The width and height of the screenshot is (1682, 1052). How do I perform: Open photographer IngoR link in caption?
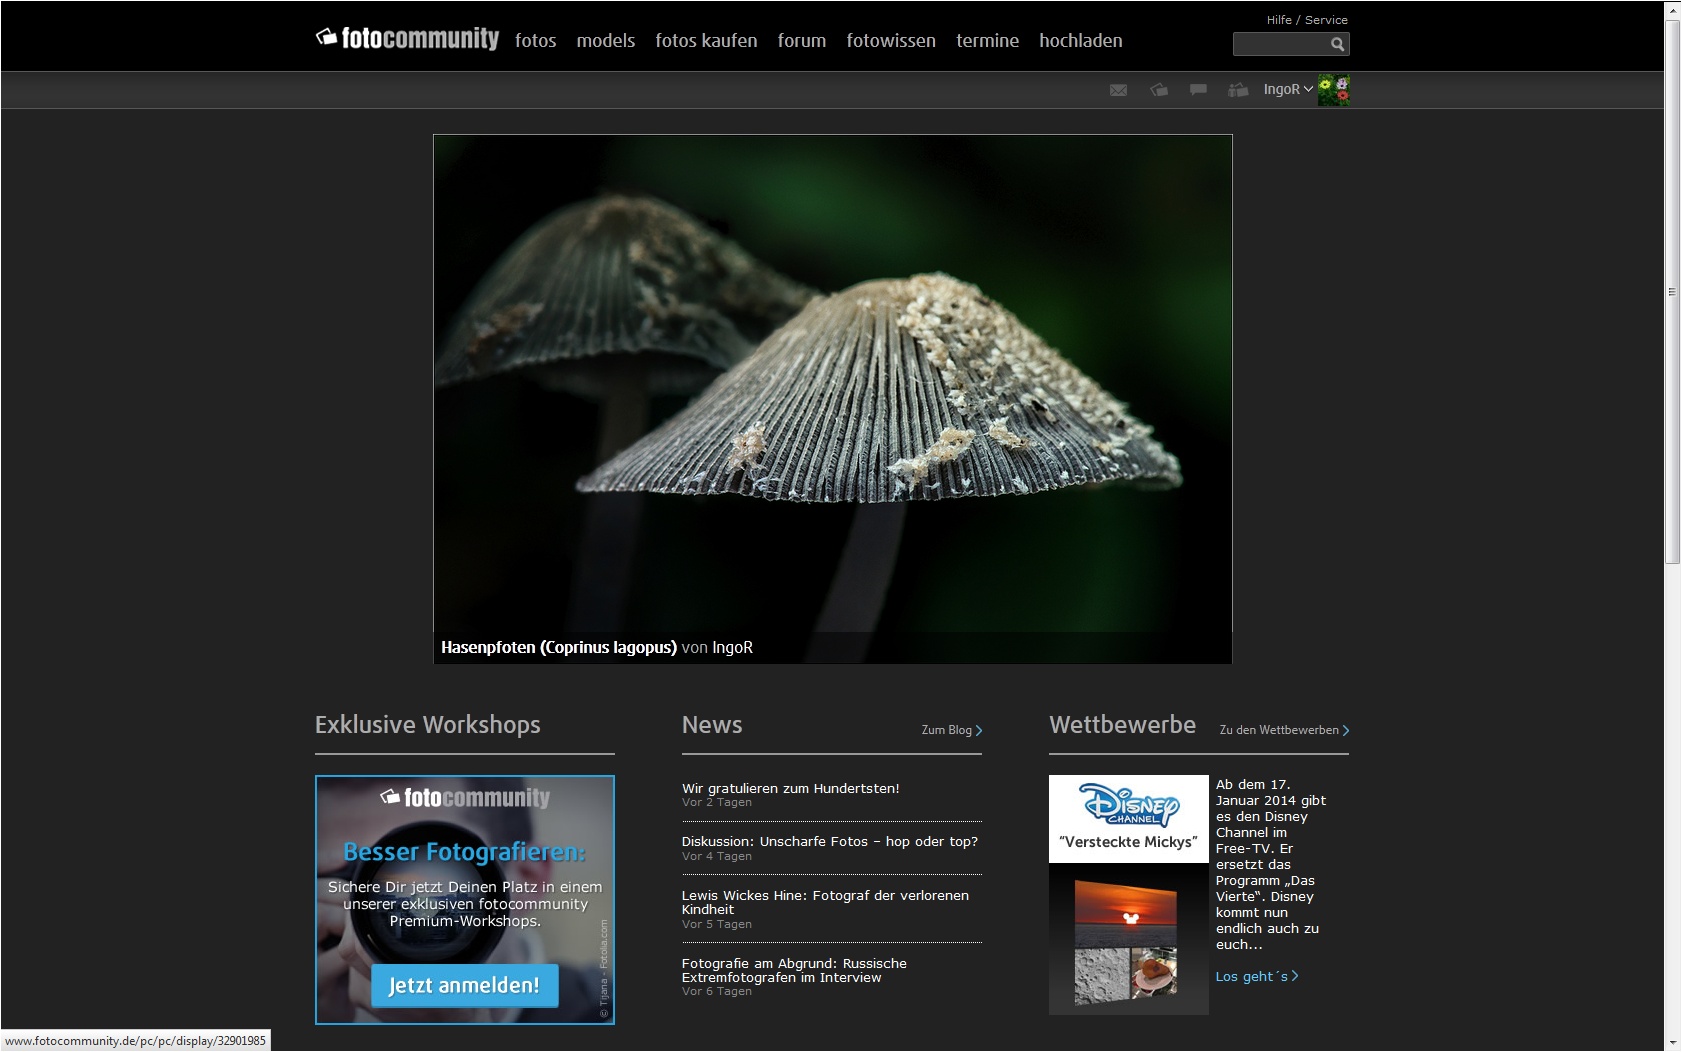pos(732,647)
